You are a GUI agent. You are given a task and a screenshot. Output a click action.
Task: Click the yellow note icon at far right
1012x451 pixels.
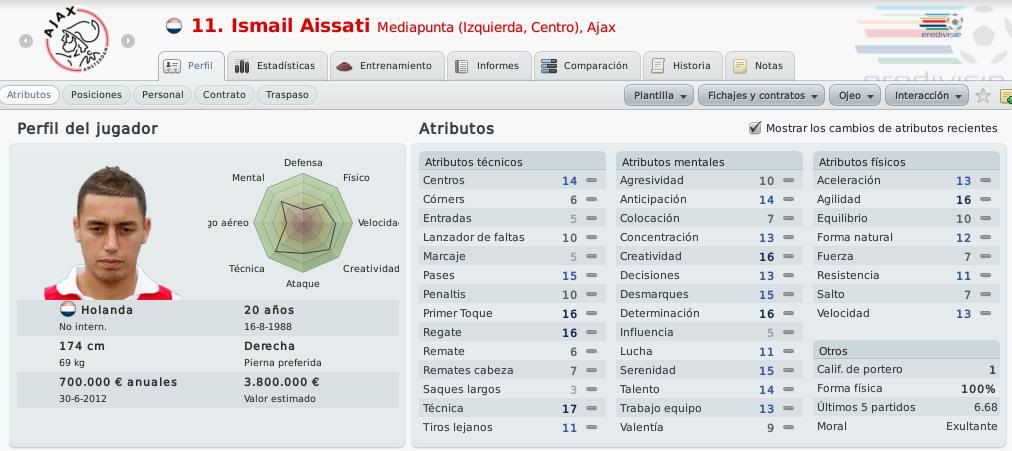1006,96
